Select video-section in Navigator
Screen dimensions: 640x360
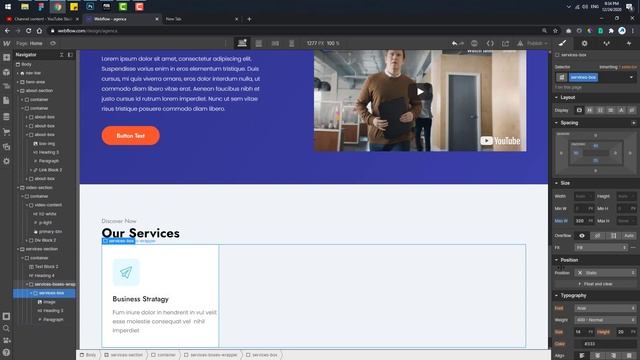click(x=39, y=187)
